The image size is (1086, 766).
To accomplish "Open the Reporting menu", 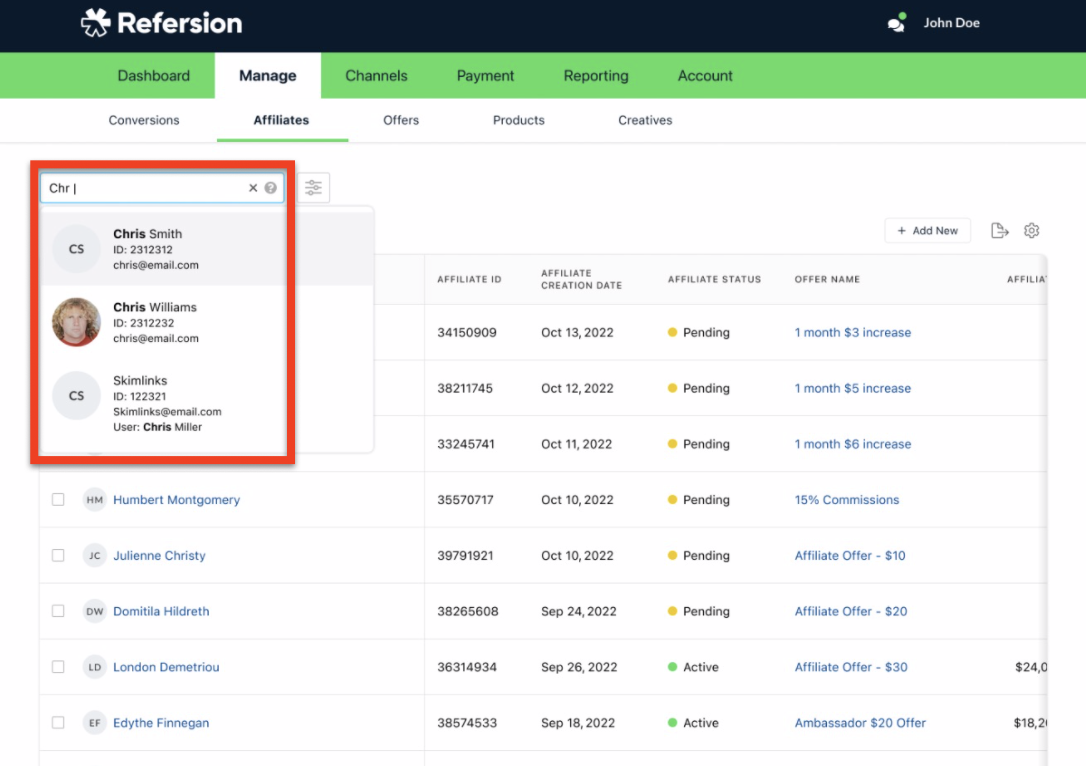I will [x=595, y=75].
